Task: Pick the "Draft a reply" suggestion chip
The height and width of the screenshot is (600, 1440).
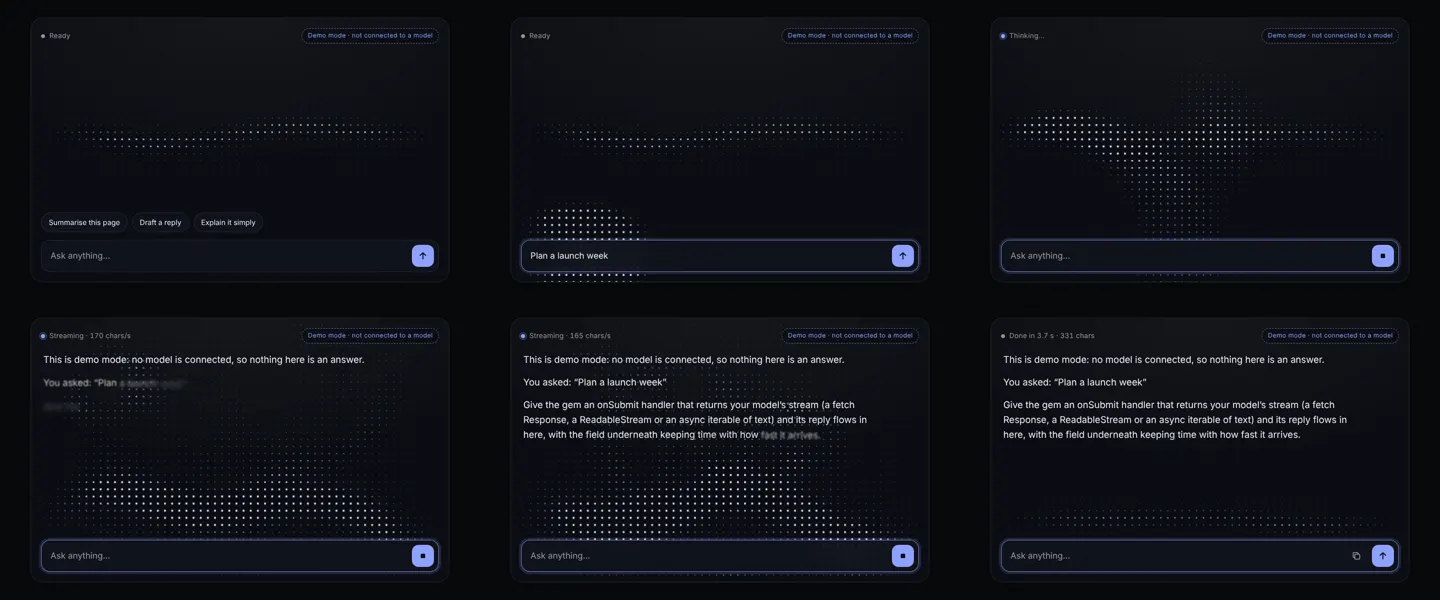Action: [160, 223]
